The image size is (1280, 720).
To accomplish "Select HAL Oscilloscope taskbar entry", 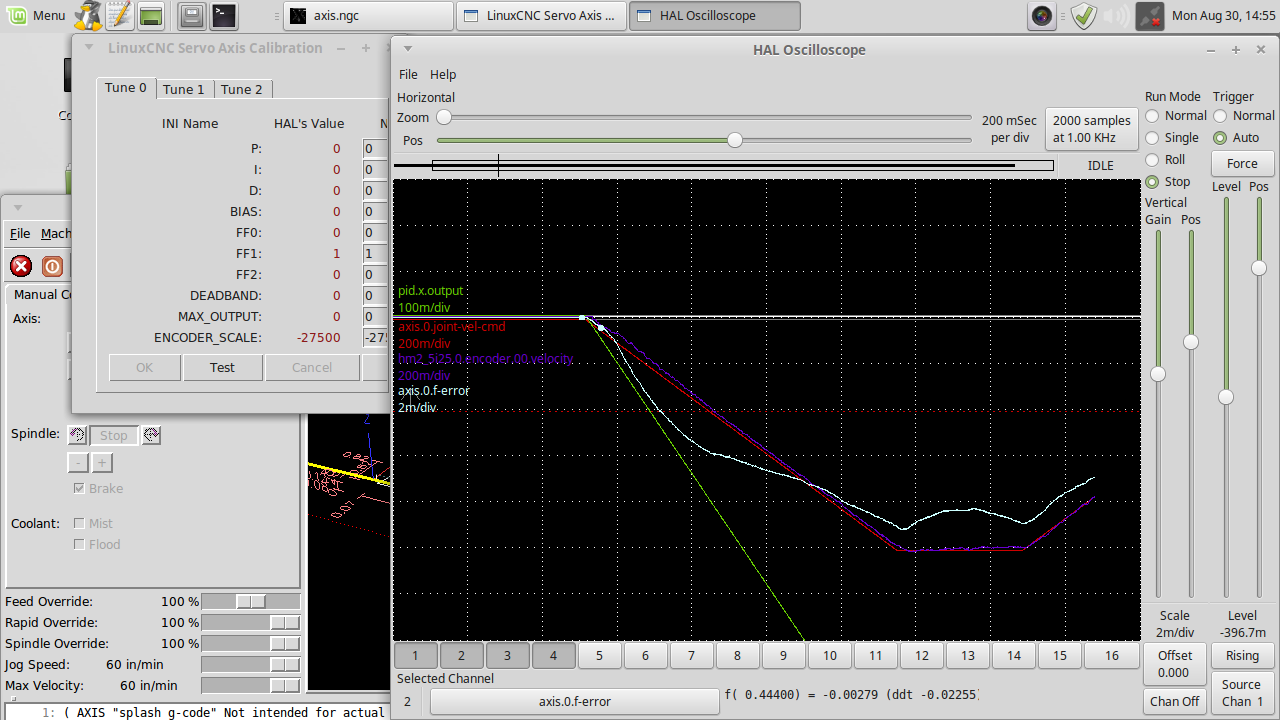I will point(716,15).
